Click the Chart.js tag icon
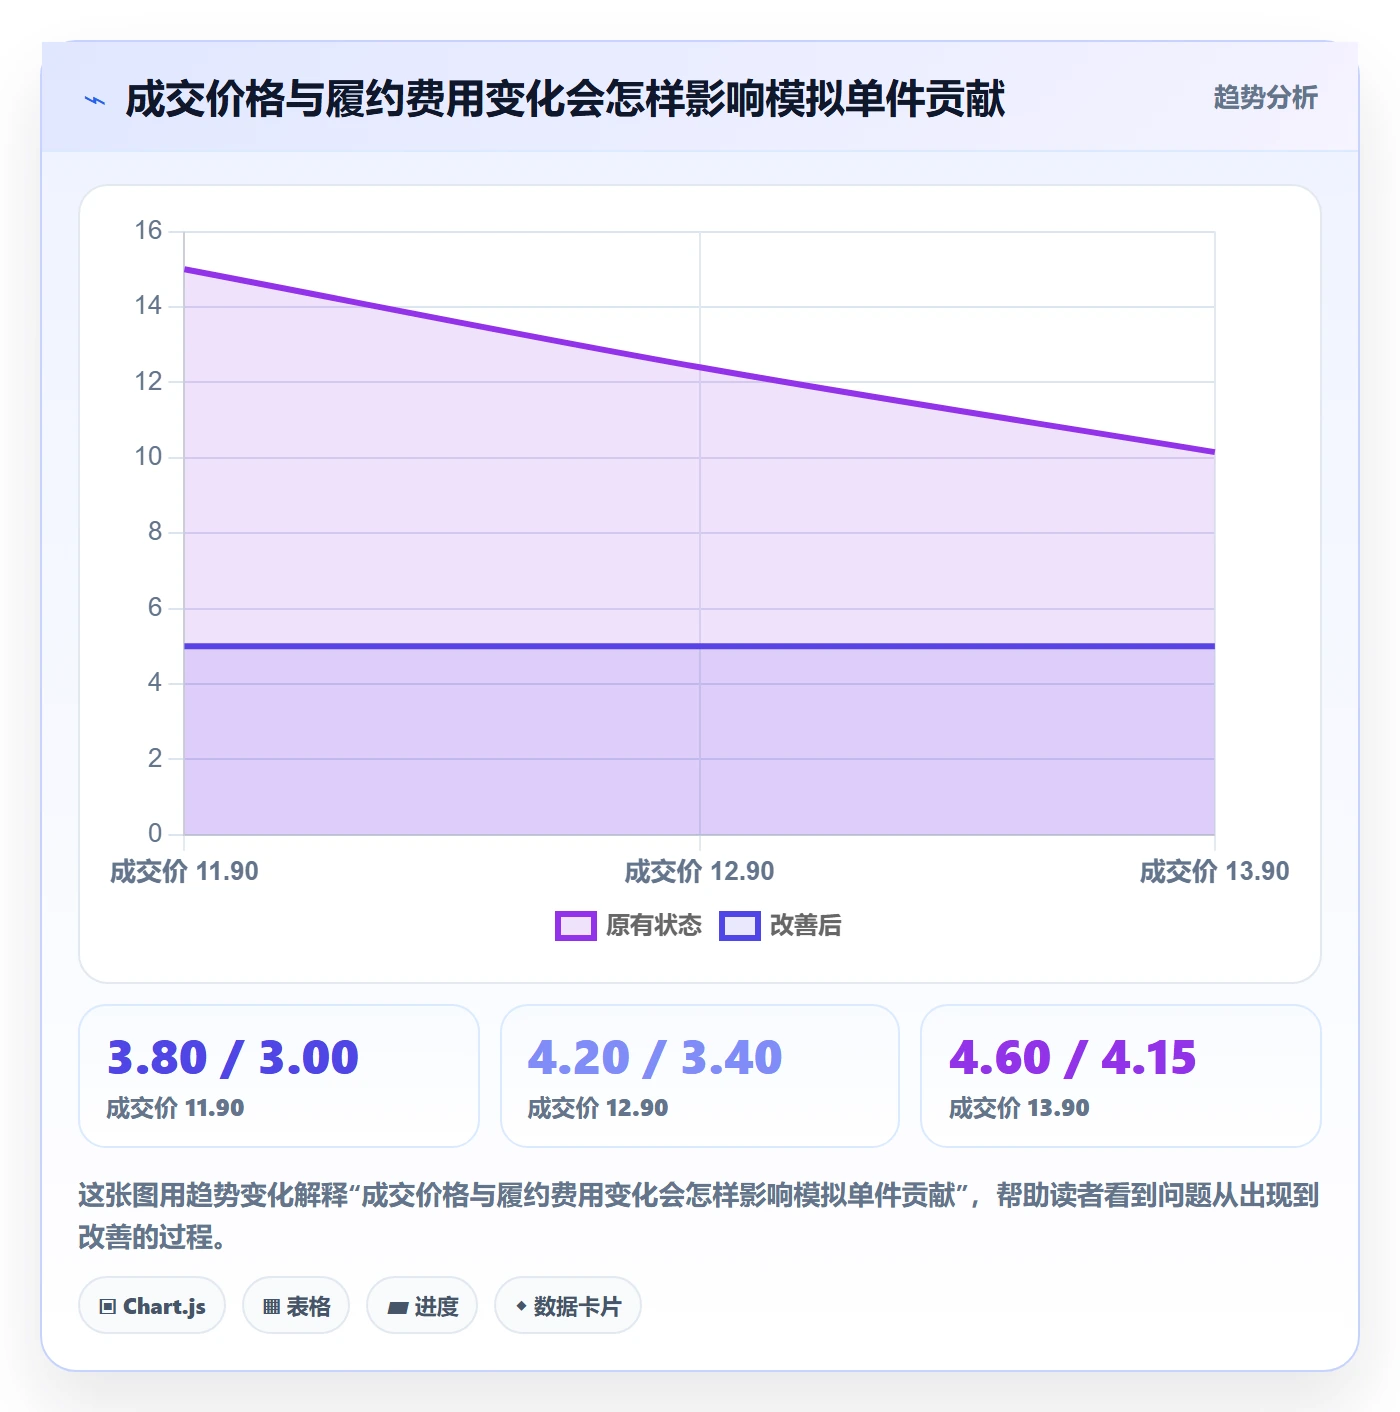The image size is (1400, 1412). (x=108, y=1306)
